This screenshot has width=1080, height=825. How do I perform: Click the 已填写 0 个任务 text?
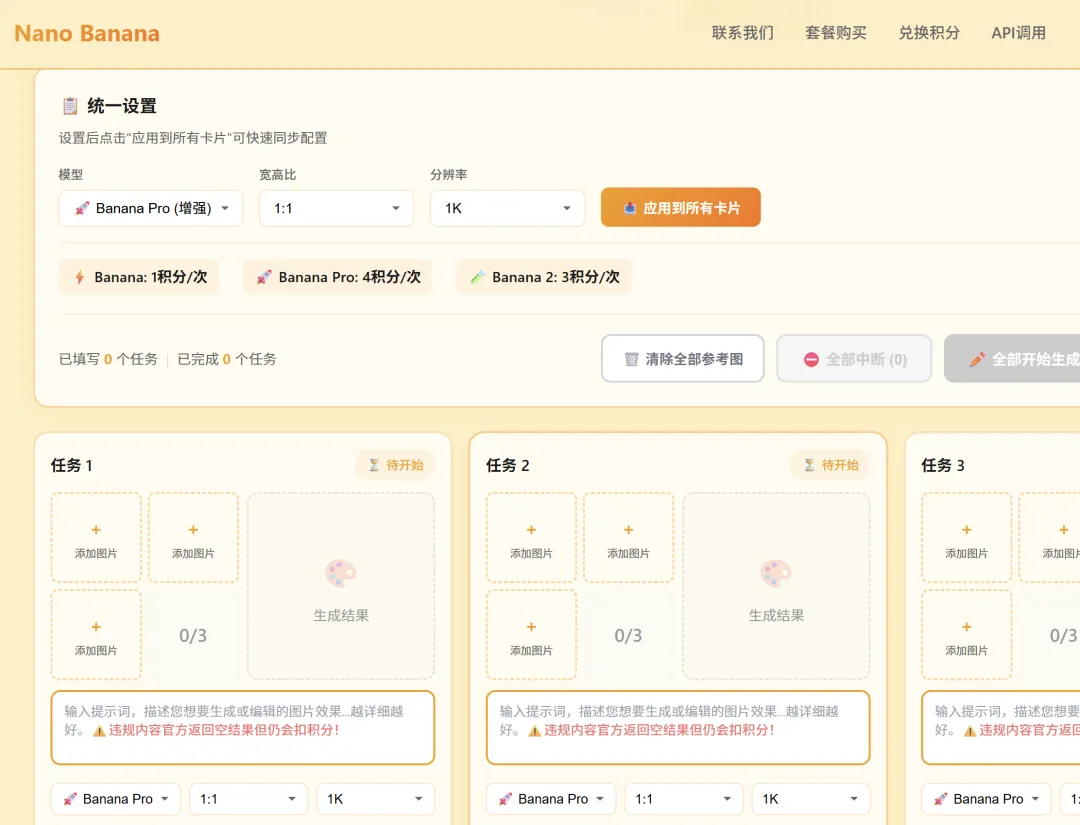(x=108, y=359)
